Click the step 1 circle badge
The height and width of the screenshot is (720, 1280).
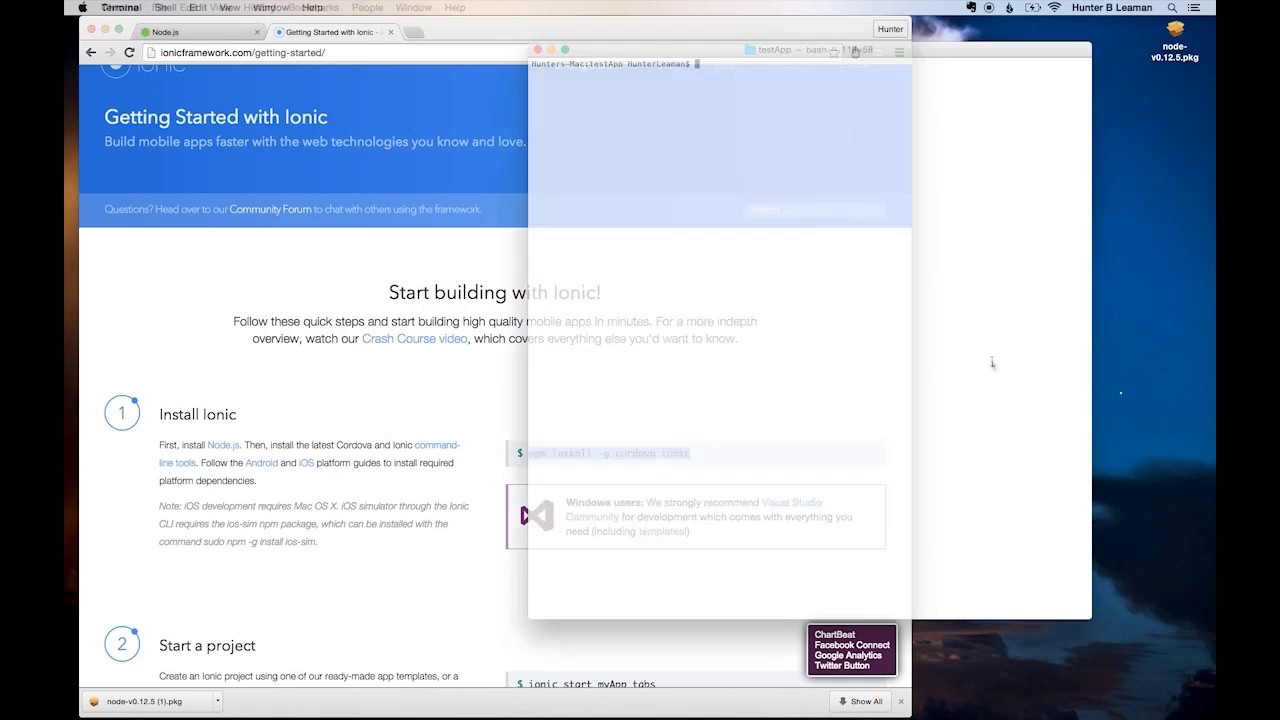point(122,413)
